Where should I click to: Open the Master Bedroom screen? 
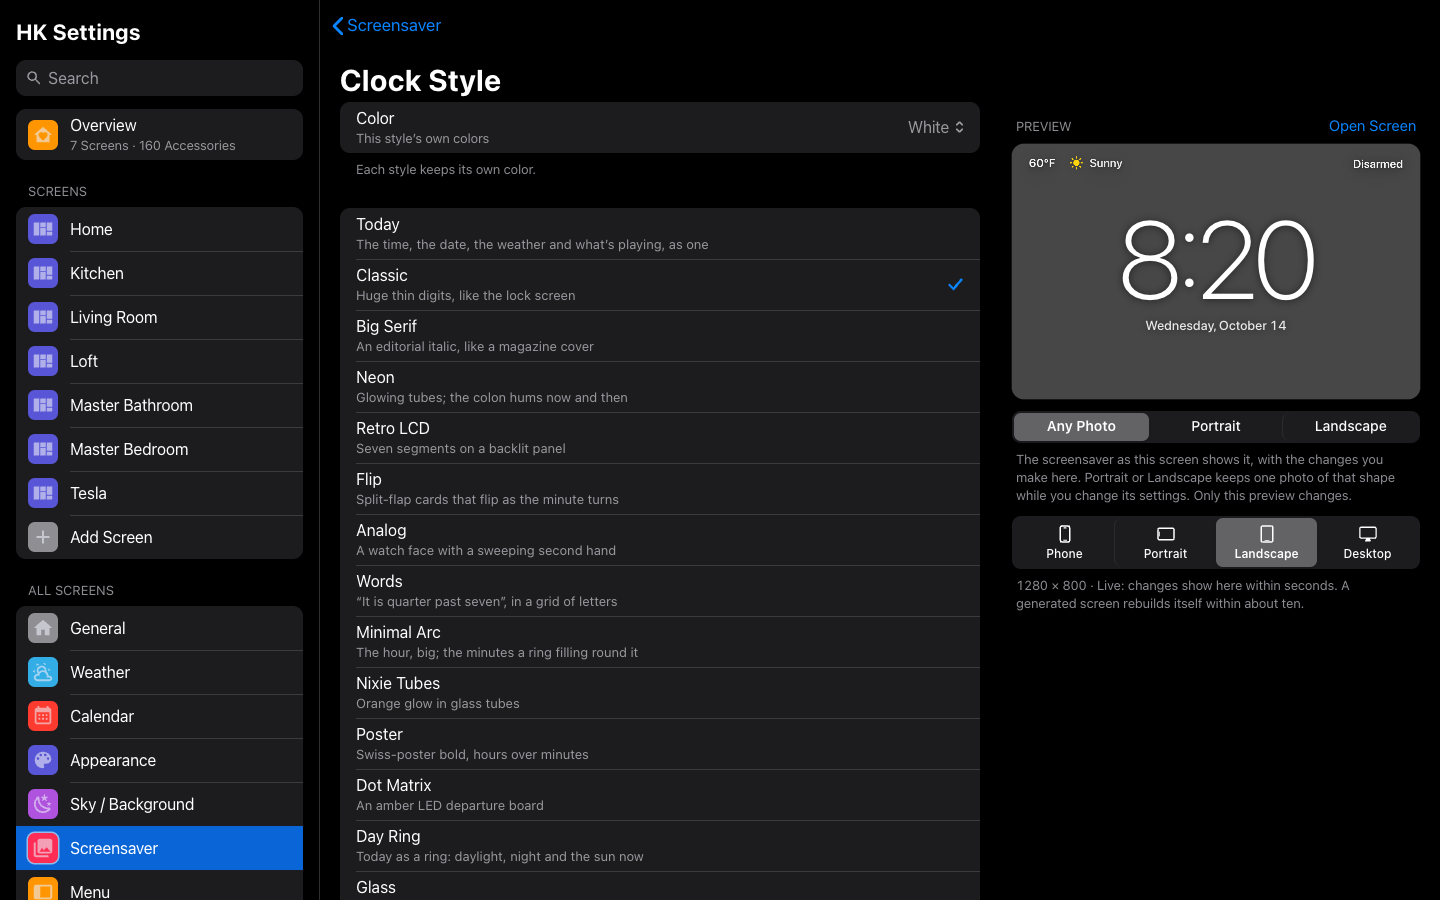[159, 449]
